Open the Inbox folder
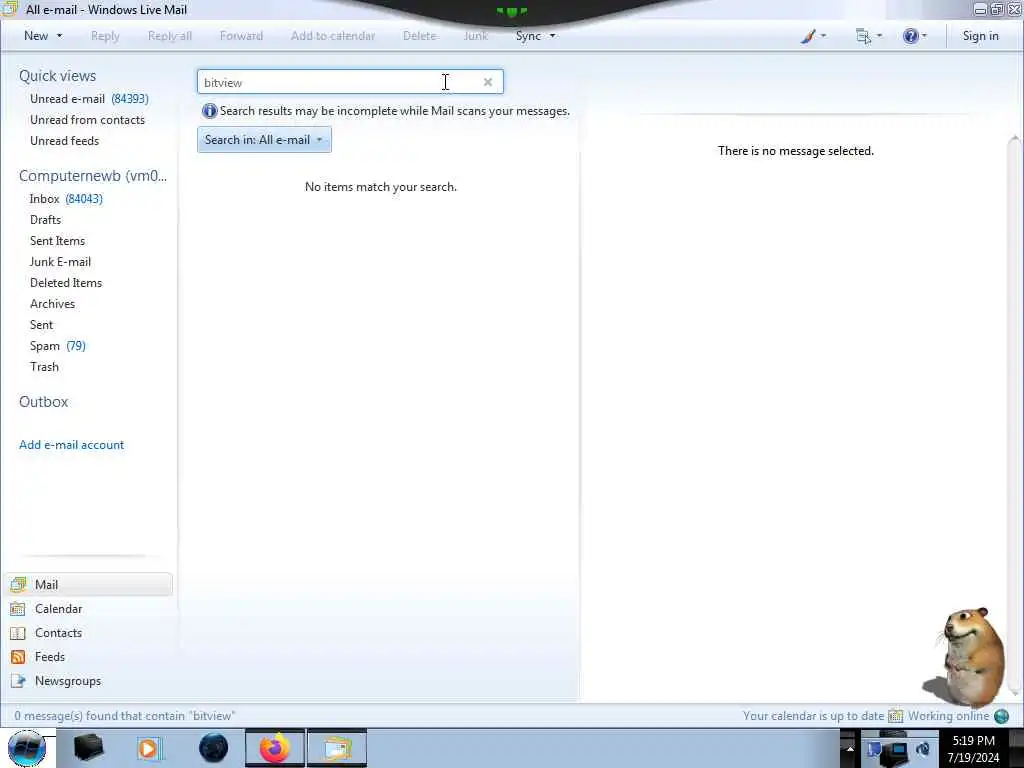Image resolution: width=1024 pixels, height=768 pixels. (x=66, y=199)
